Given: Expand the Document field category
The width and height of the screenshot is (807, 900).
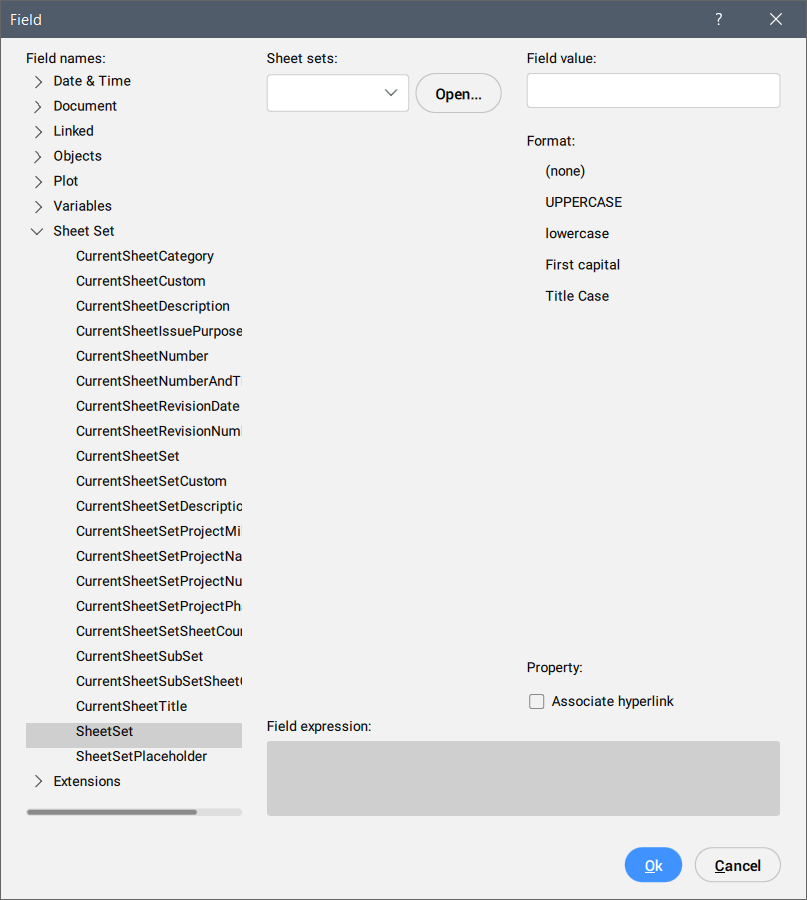Looking at the screenshot, I should click(x=38, y=107).
